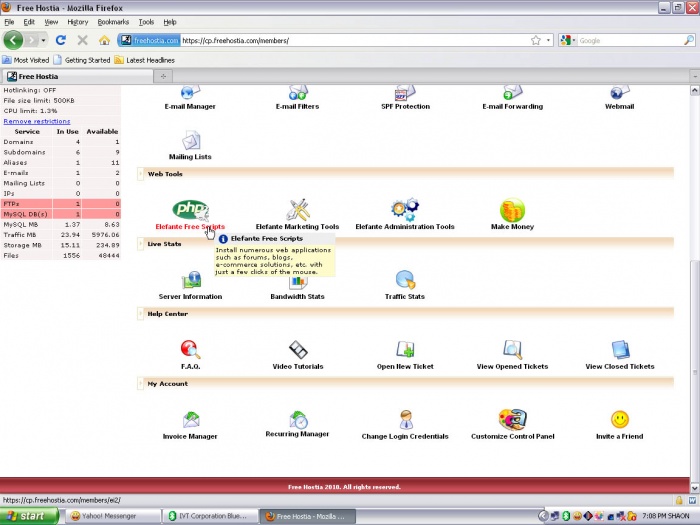Launch Elefante Administration Tools
This screenshot has height=525, width=700.
click(x=404, y=209)
